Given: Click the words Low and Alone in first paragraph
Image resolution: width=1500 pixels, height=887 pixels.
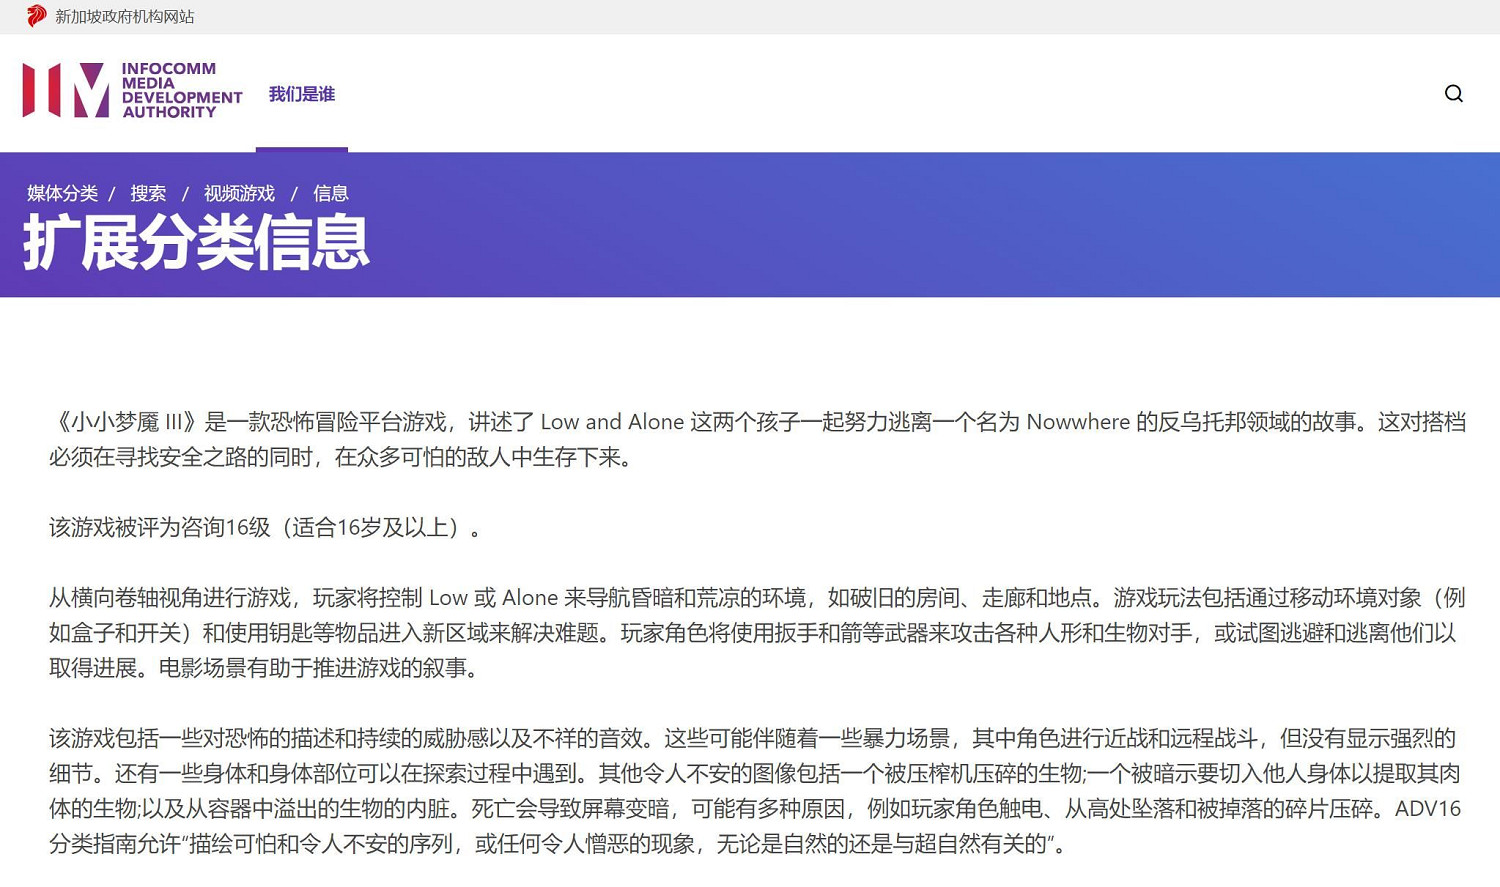Looking at the screenshot, I should tap(612, 422).
